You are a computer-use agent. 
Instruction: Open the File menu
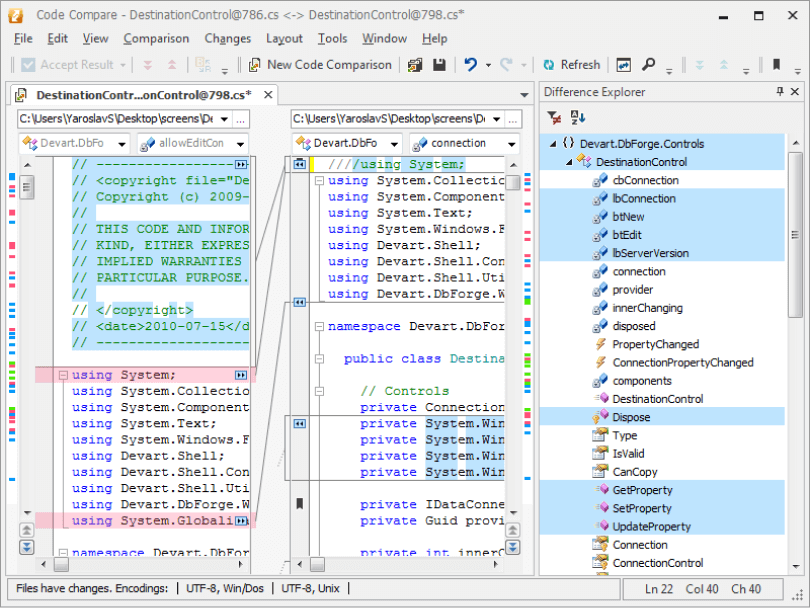[23, 38]
